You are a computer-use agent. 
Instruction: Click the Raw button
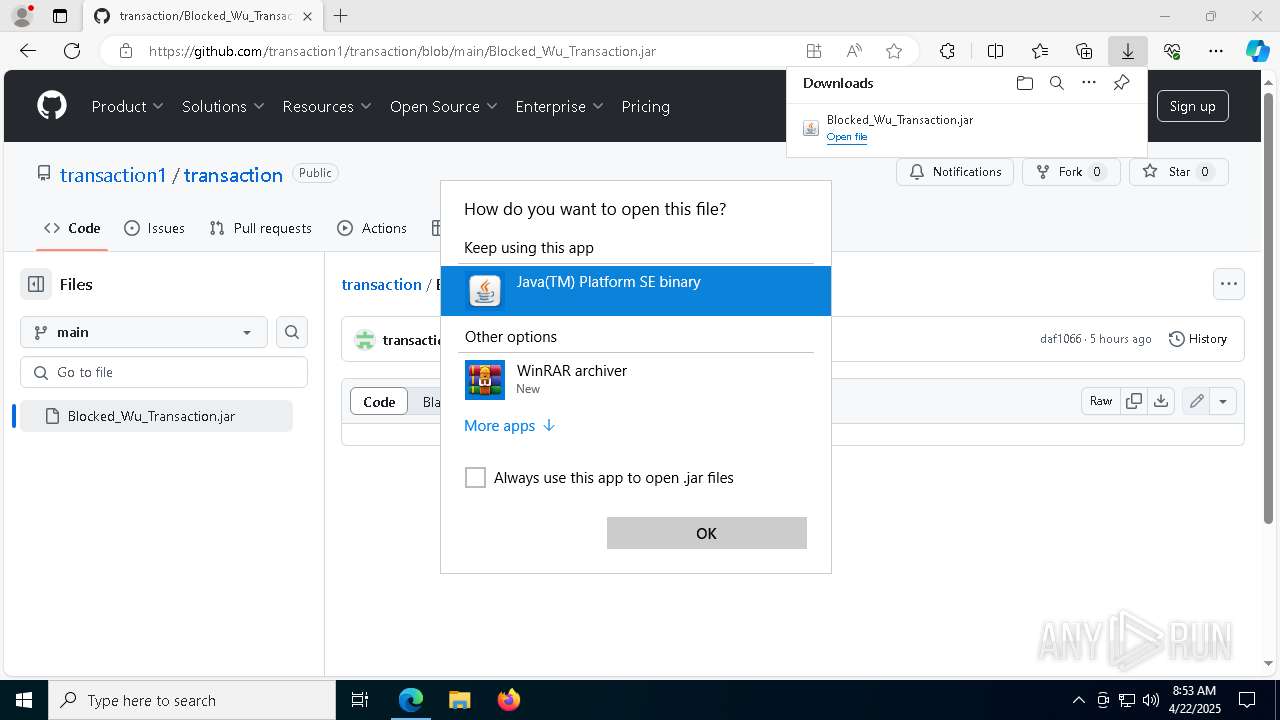coord(1101,401)
